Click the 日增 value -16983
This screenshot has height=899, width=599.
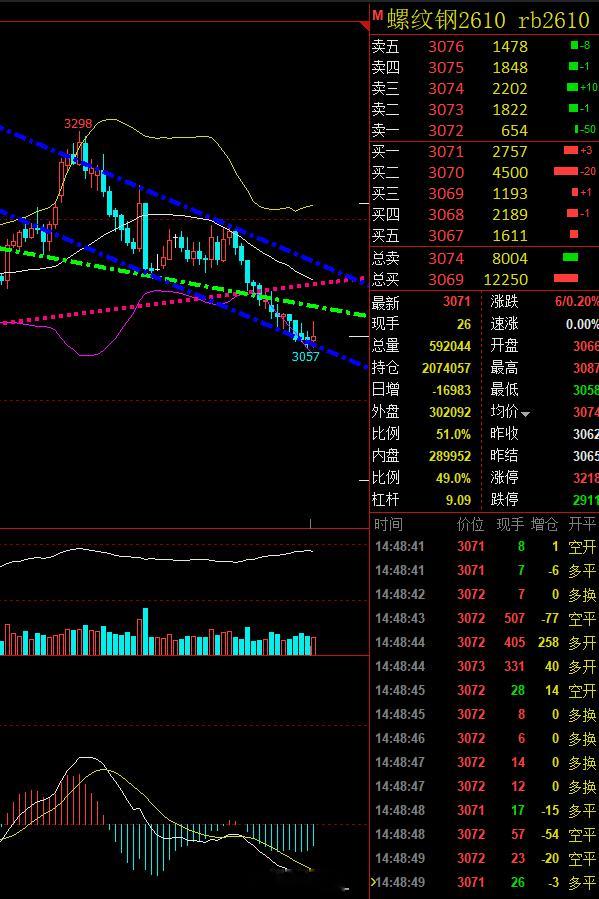pyautogui.click(x=451, y=390)
